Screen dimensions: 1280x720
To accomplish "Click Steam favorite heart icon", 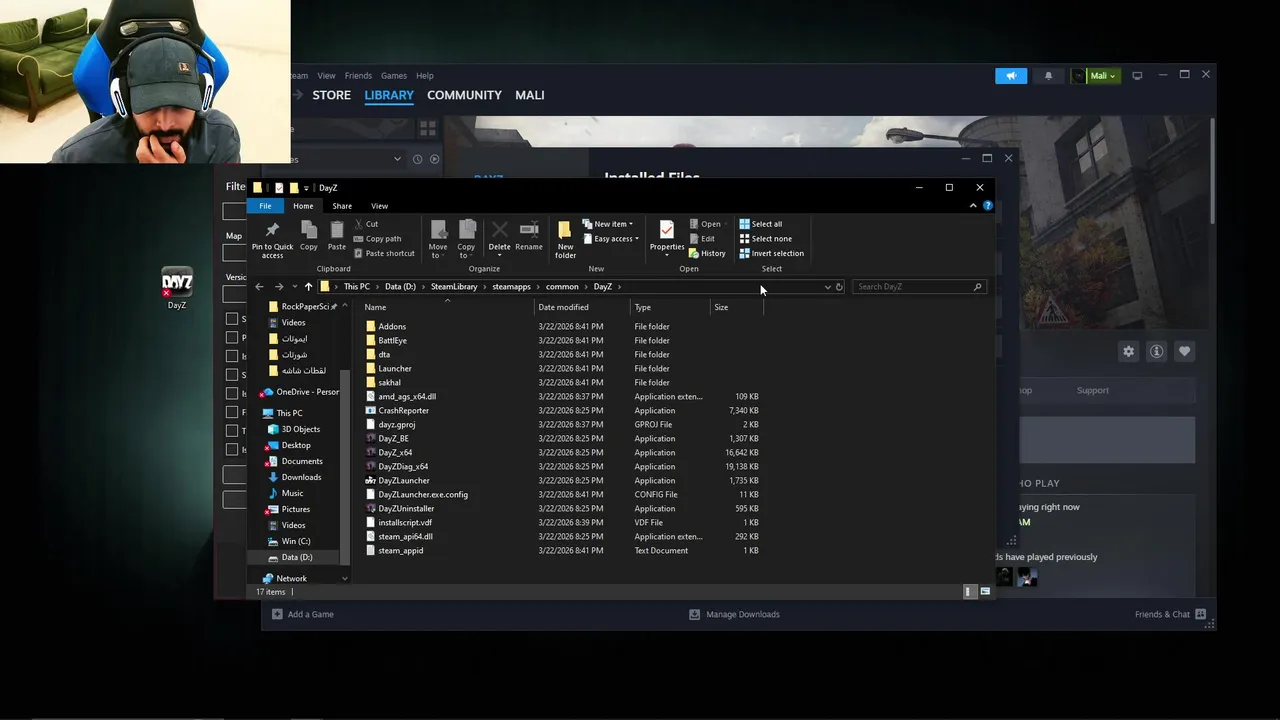I will 1185,351.
